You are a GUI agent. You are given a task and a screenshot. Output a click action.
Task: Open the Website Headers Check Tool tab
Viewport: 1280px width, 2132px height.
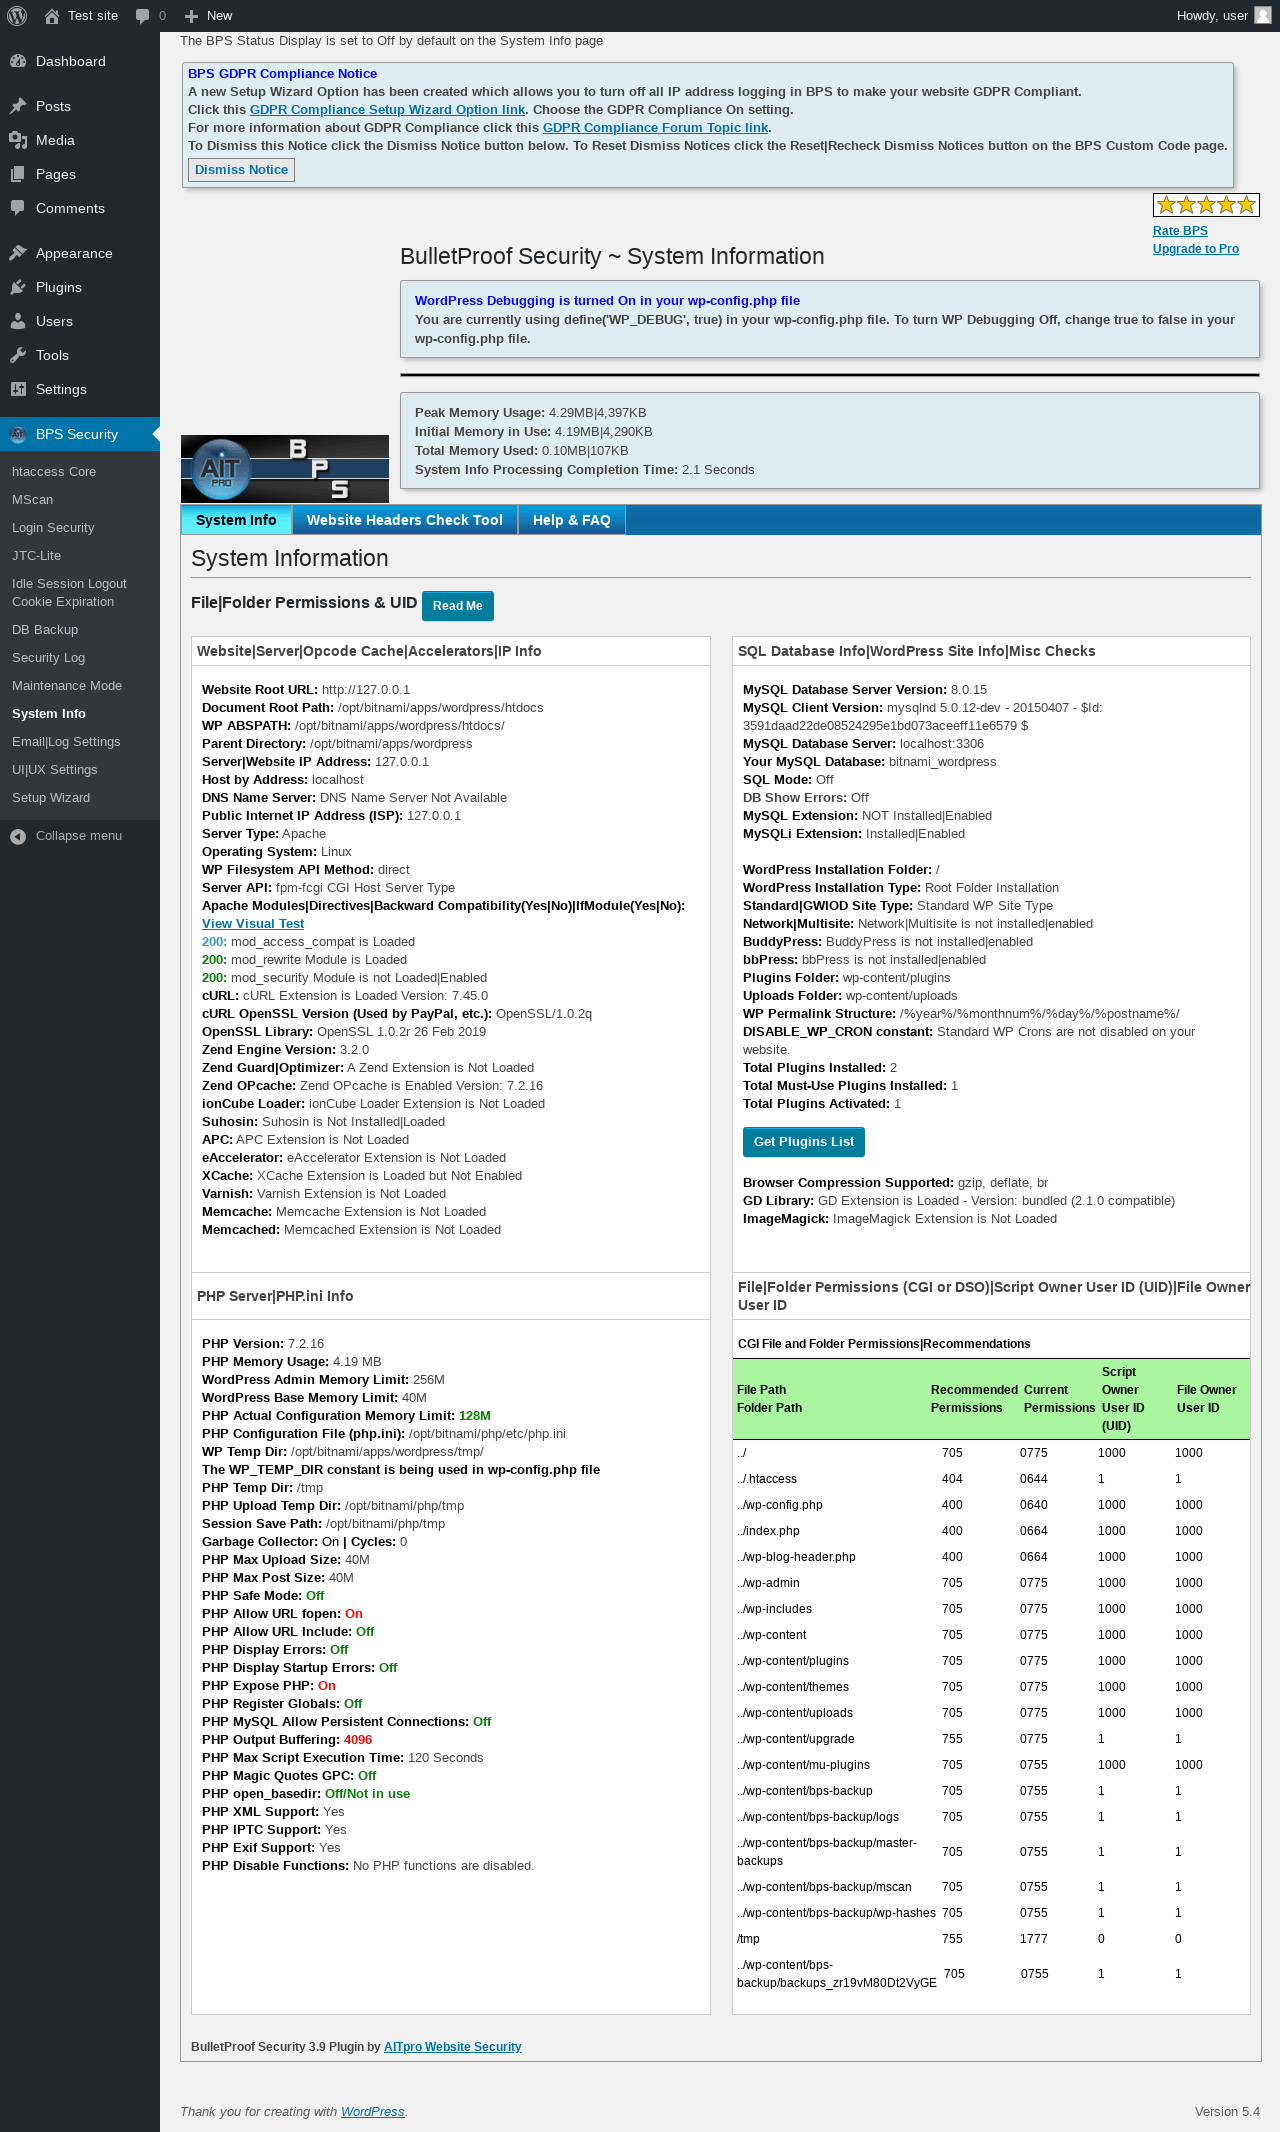coord(405,520)
